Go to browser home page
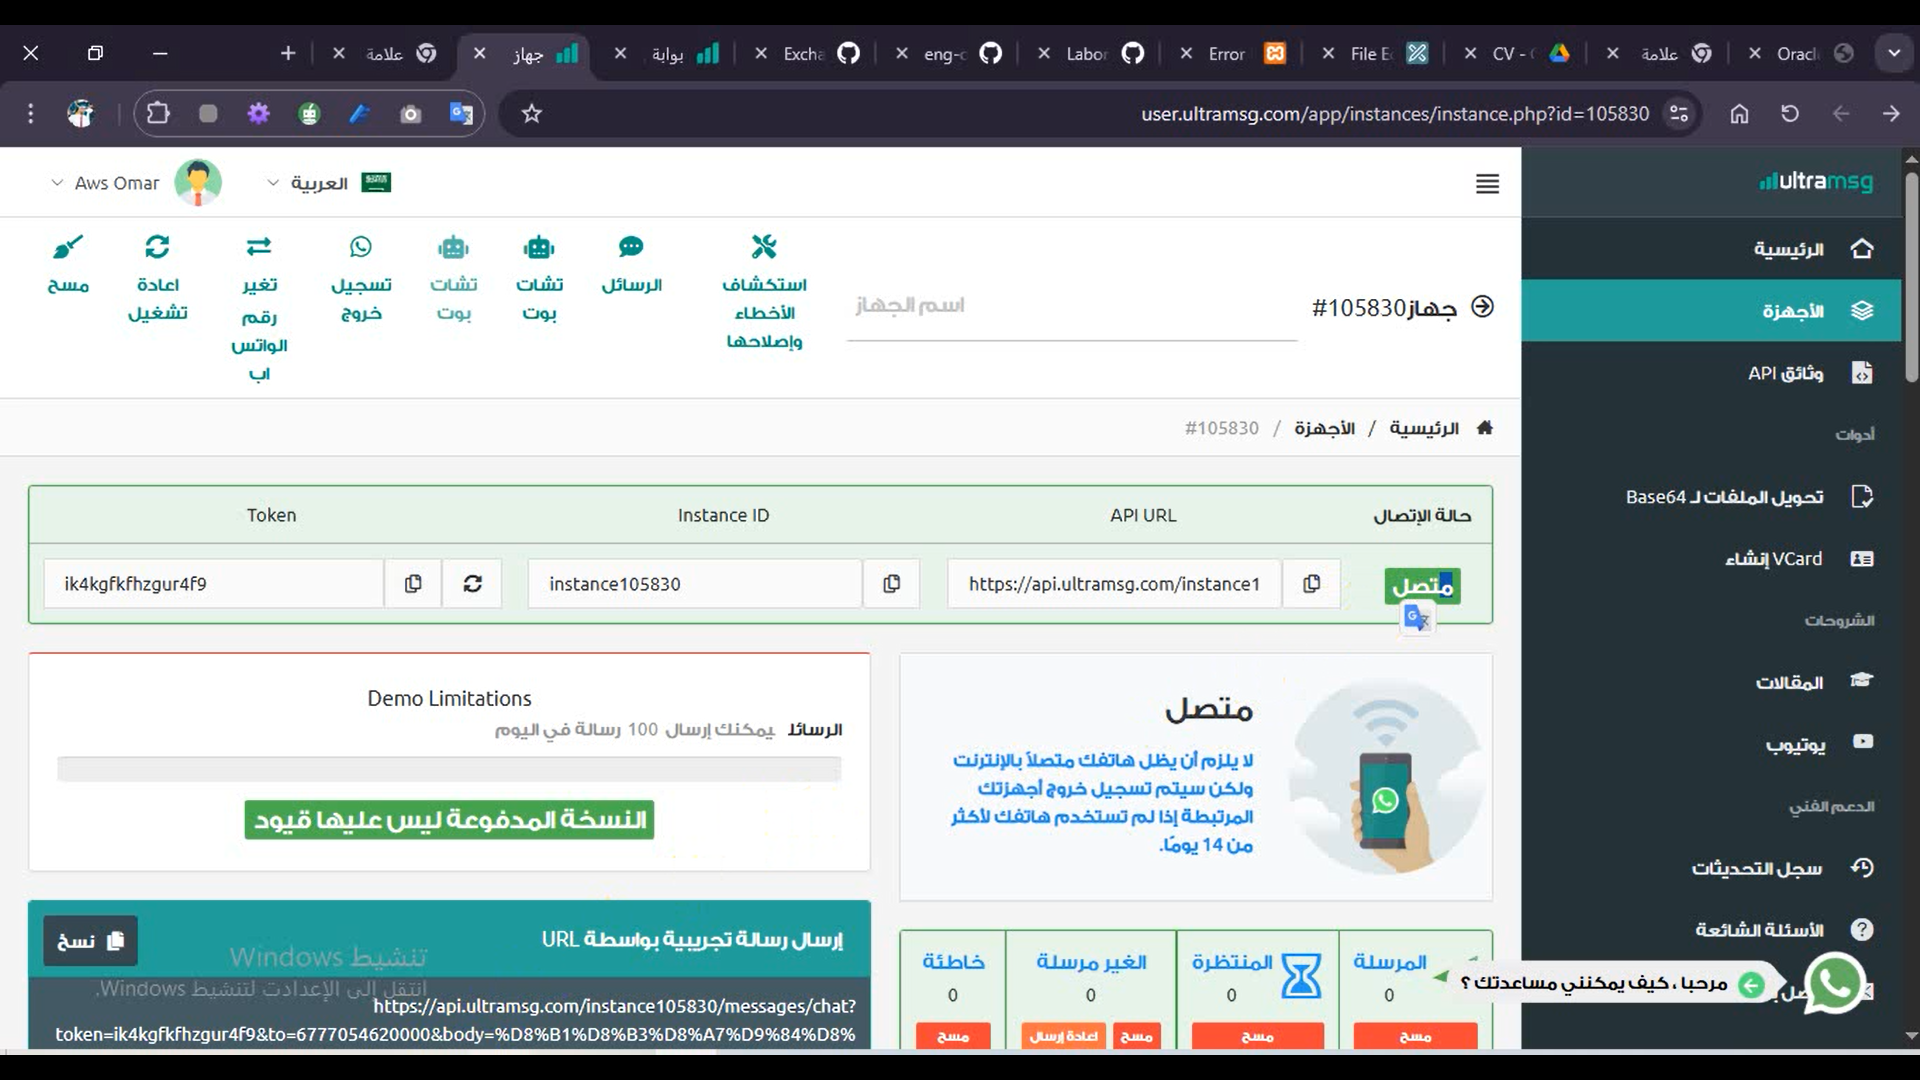The width and height of the screenshot is (1920, 1080). click(x=1739, y=114)
